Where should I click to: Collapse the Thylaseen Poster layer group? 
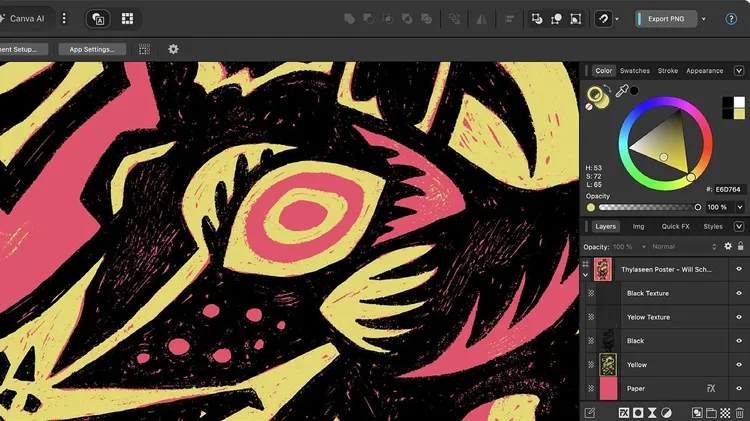click(x=586, y=273)
